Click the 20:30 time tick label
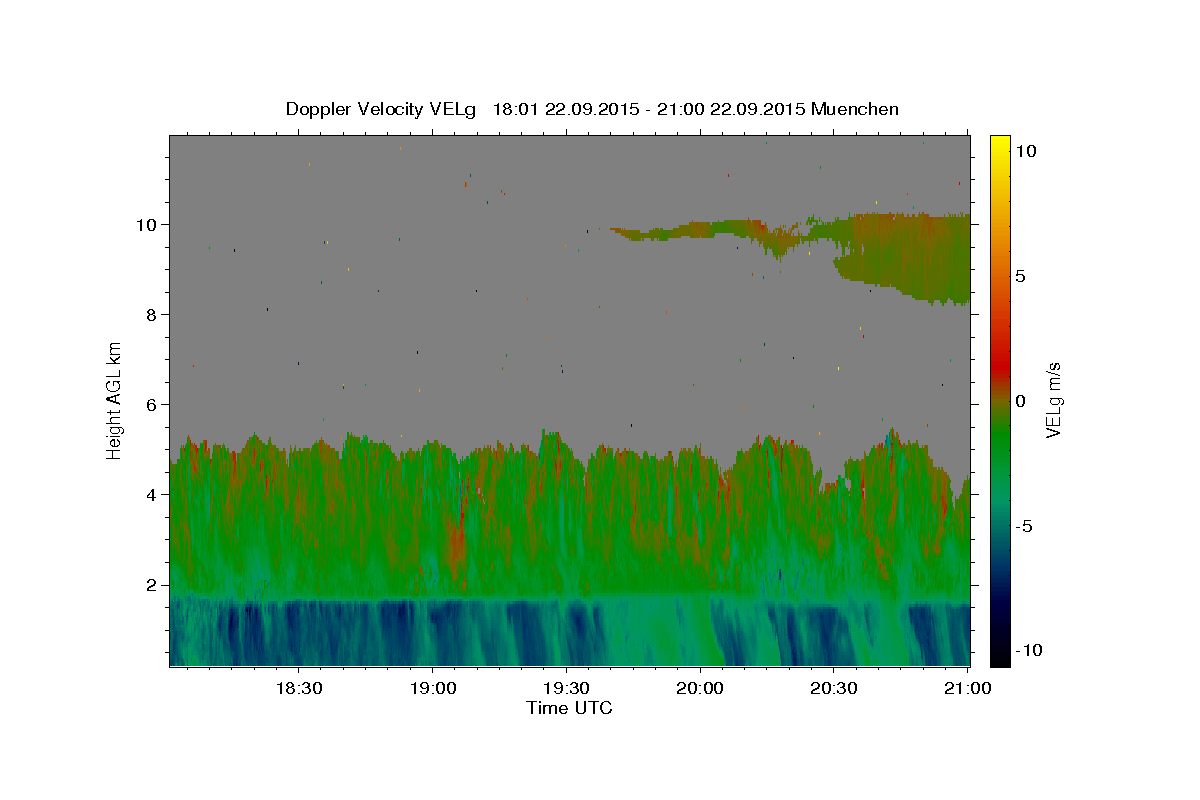 click(834, 688)
